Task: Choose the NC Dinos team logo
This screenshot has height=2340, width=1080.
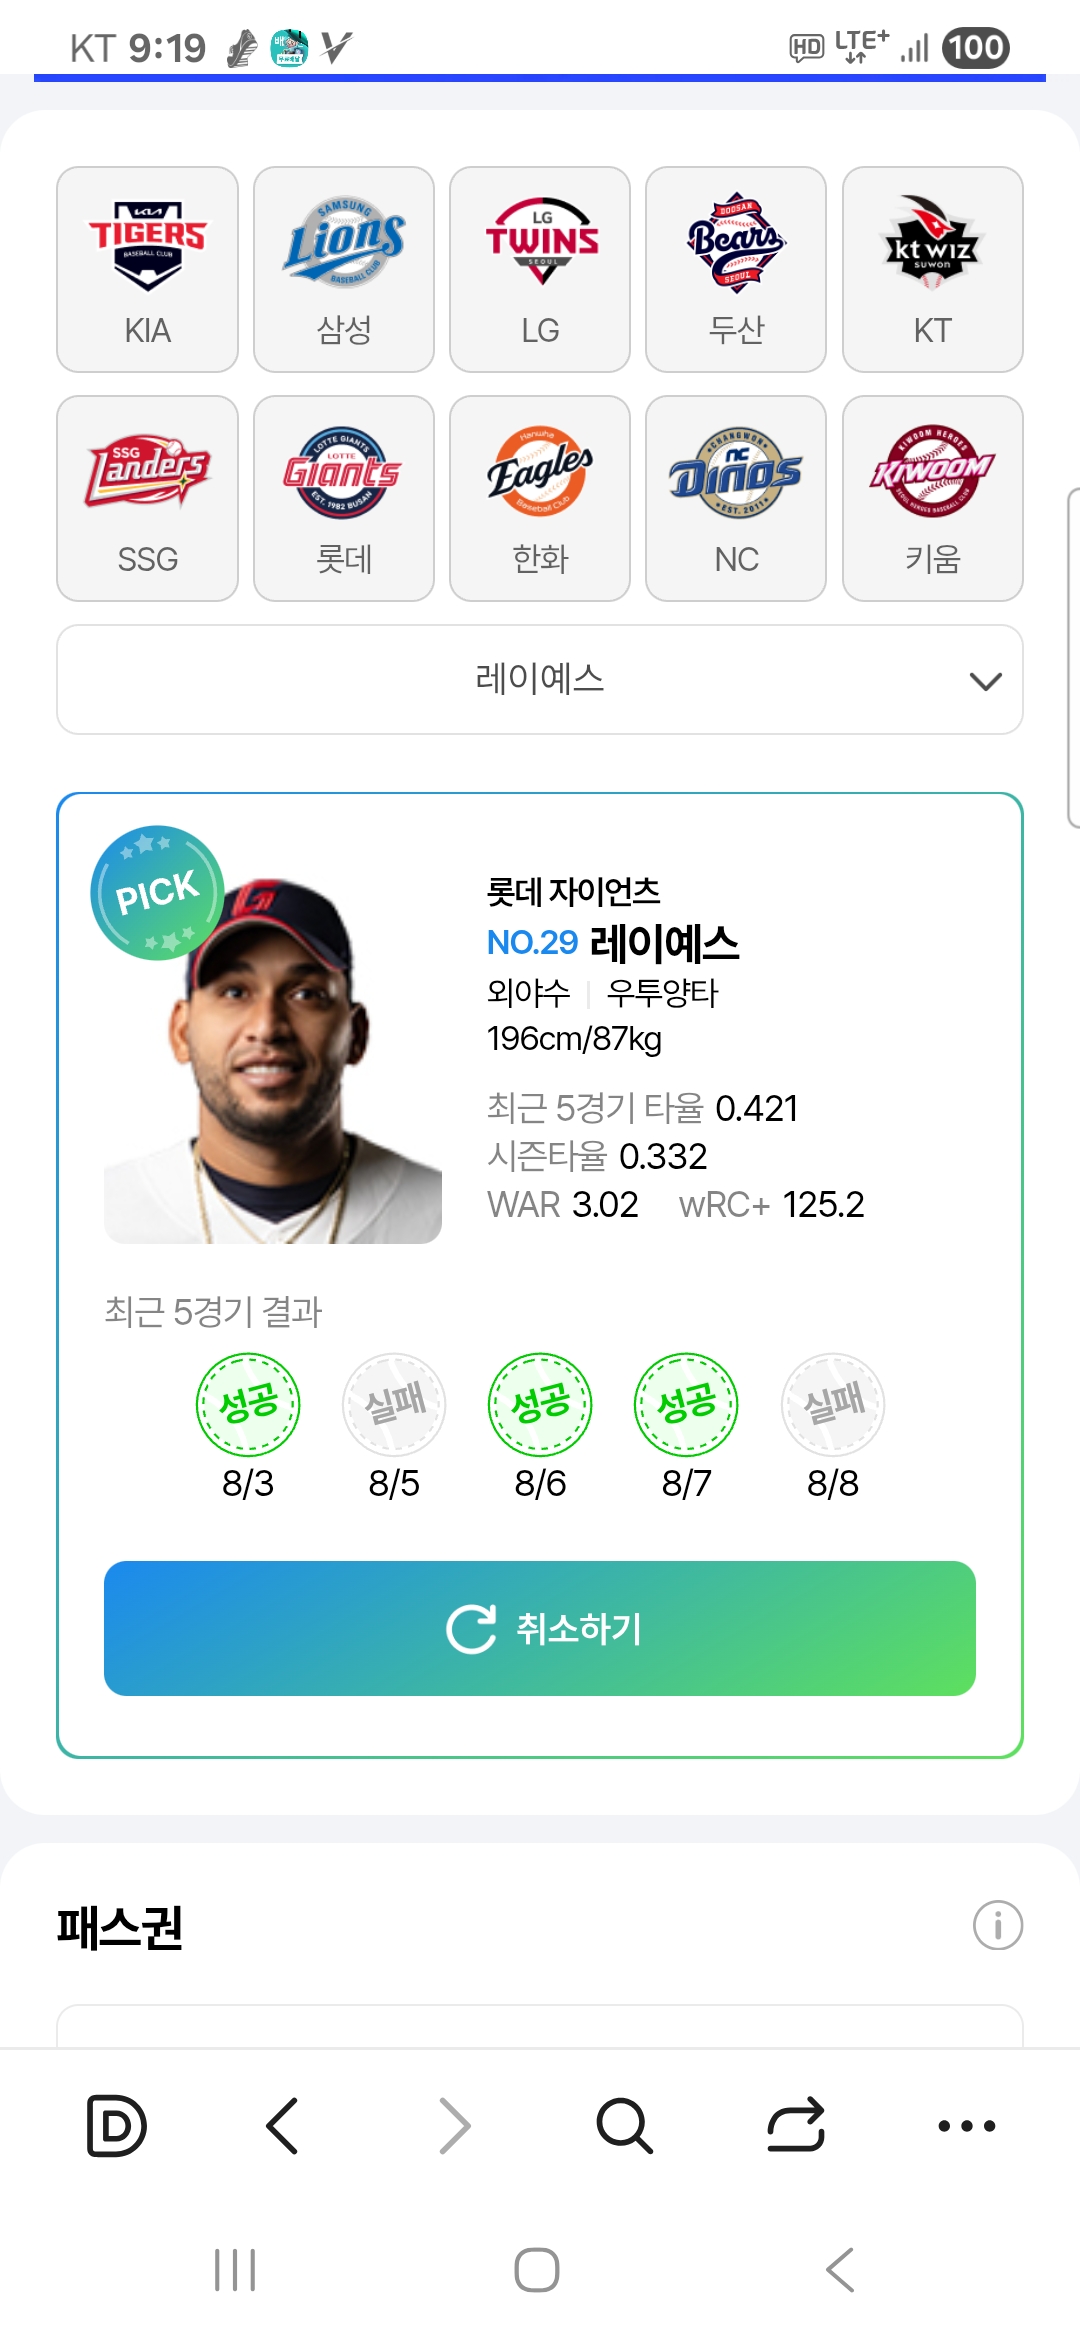Action: (735, 473)
